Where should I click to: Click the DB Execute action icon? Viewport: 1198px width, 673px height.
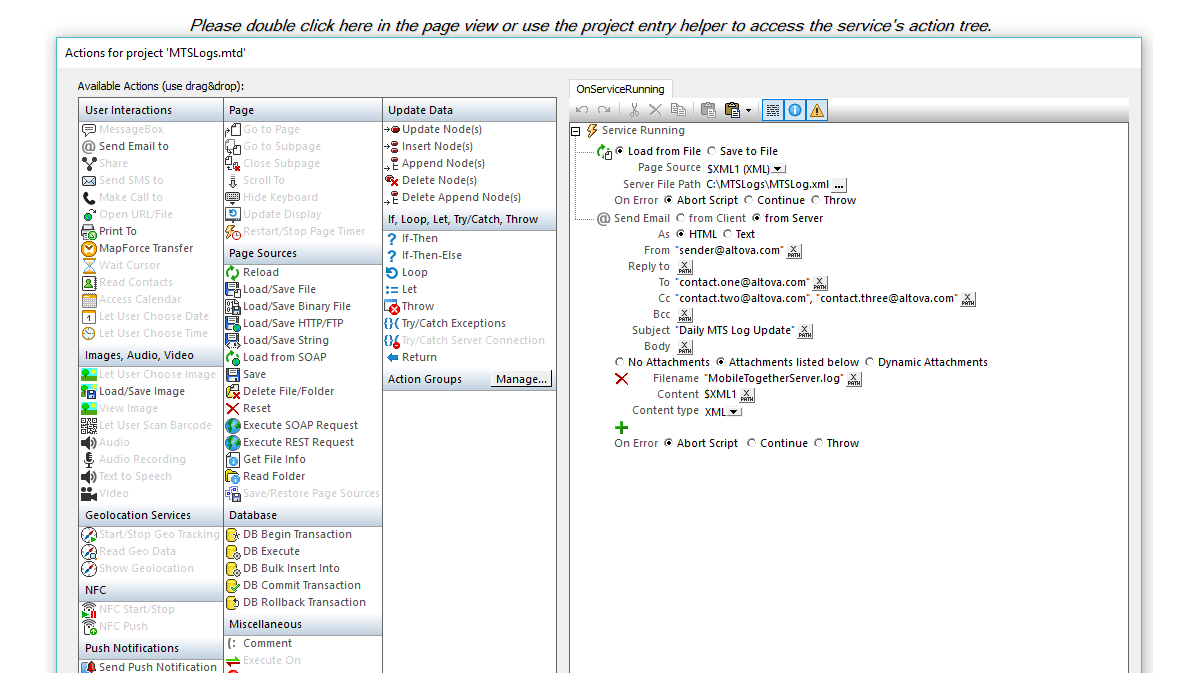pyautogui.click(x=233, y=552)
